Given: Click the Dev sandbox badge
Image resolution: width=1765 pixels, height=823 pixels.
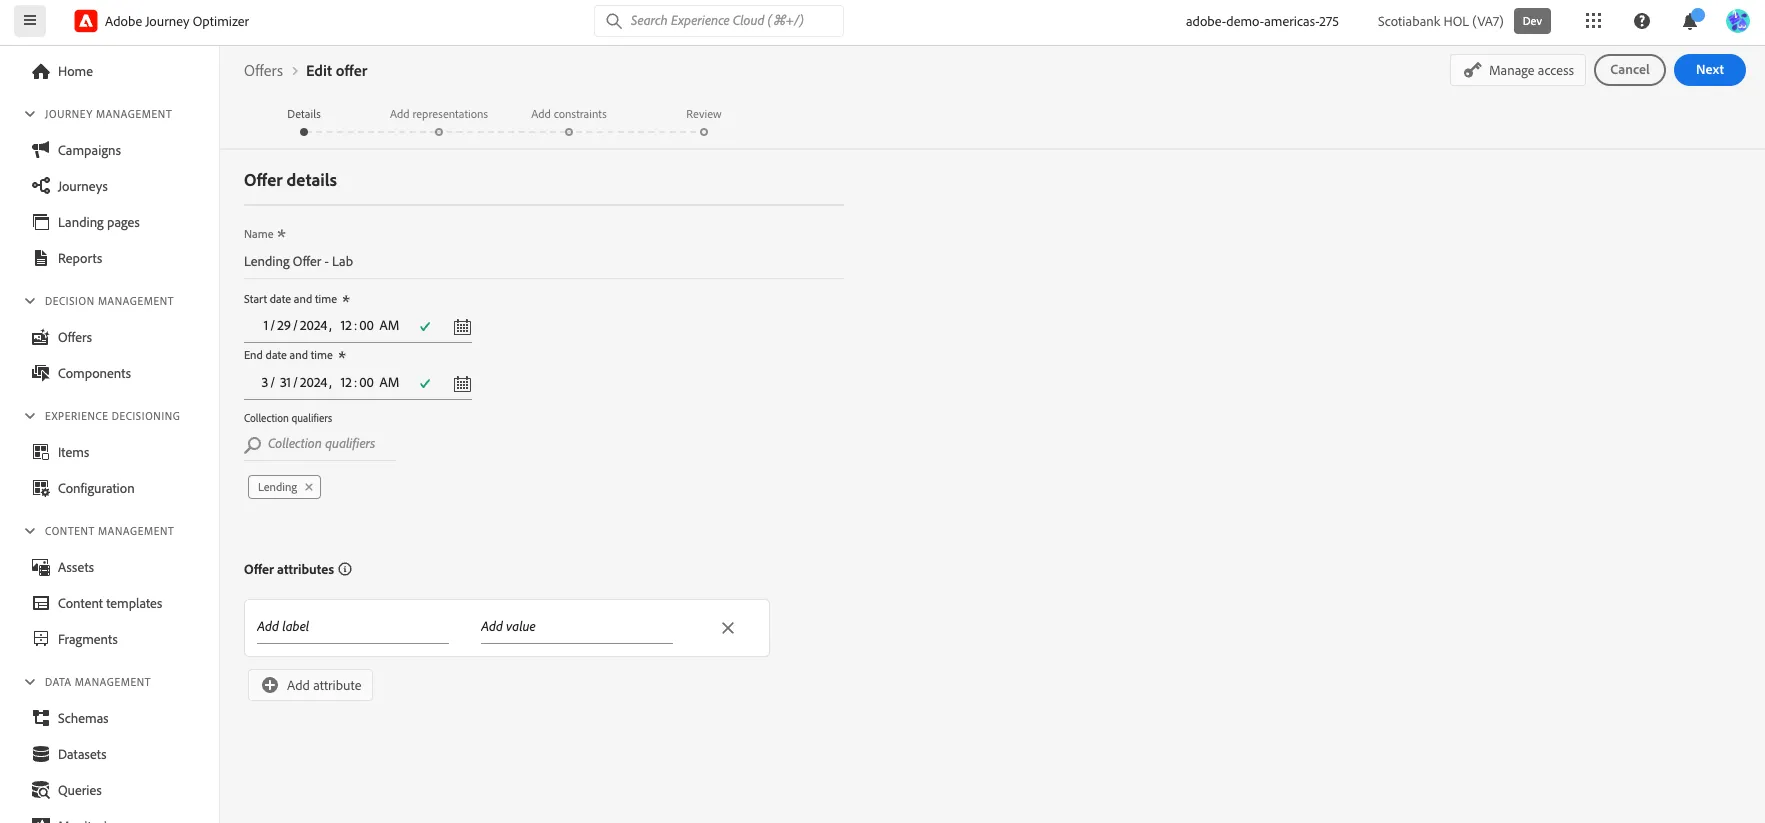Looking at the screenshot, I should pos(1532,21).
